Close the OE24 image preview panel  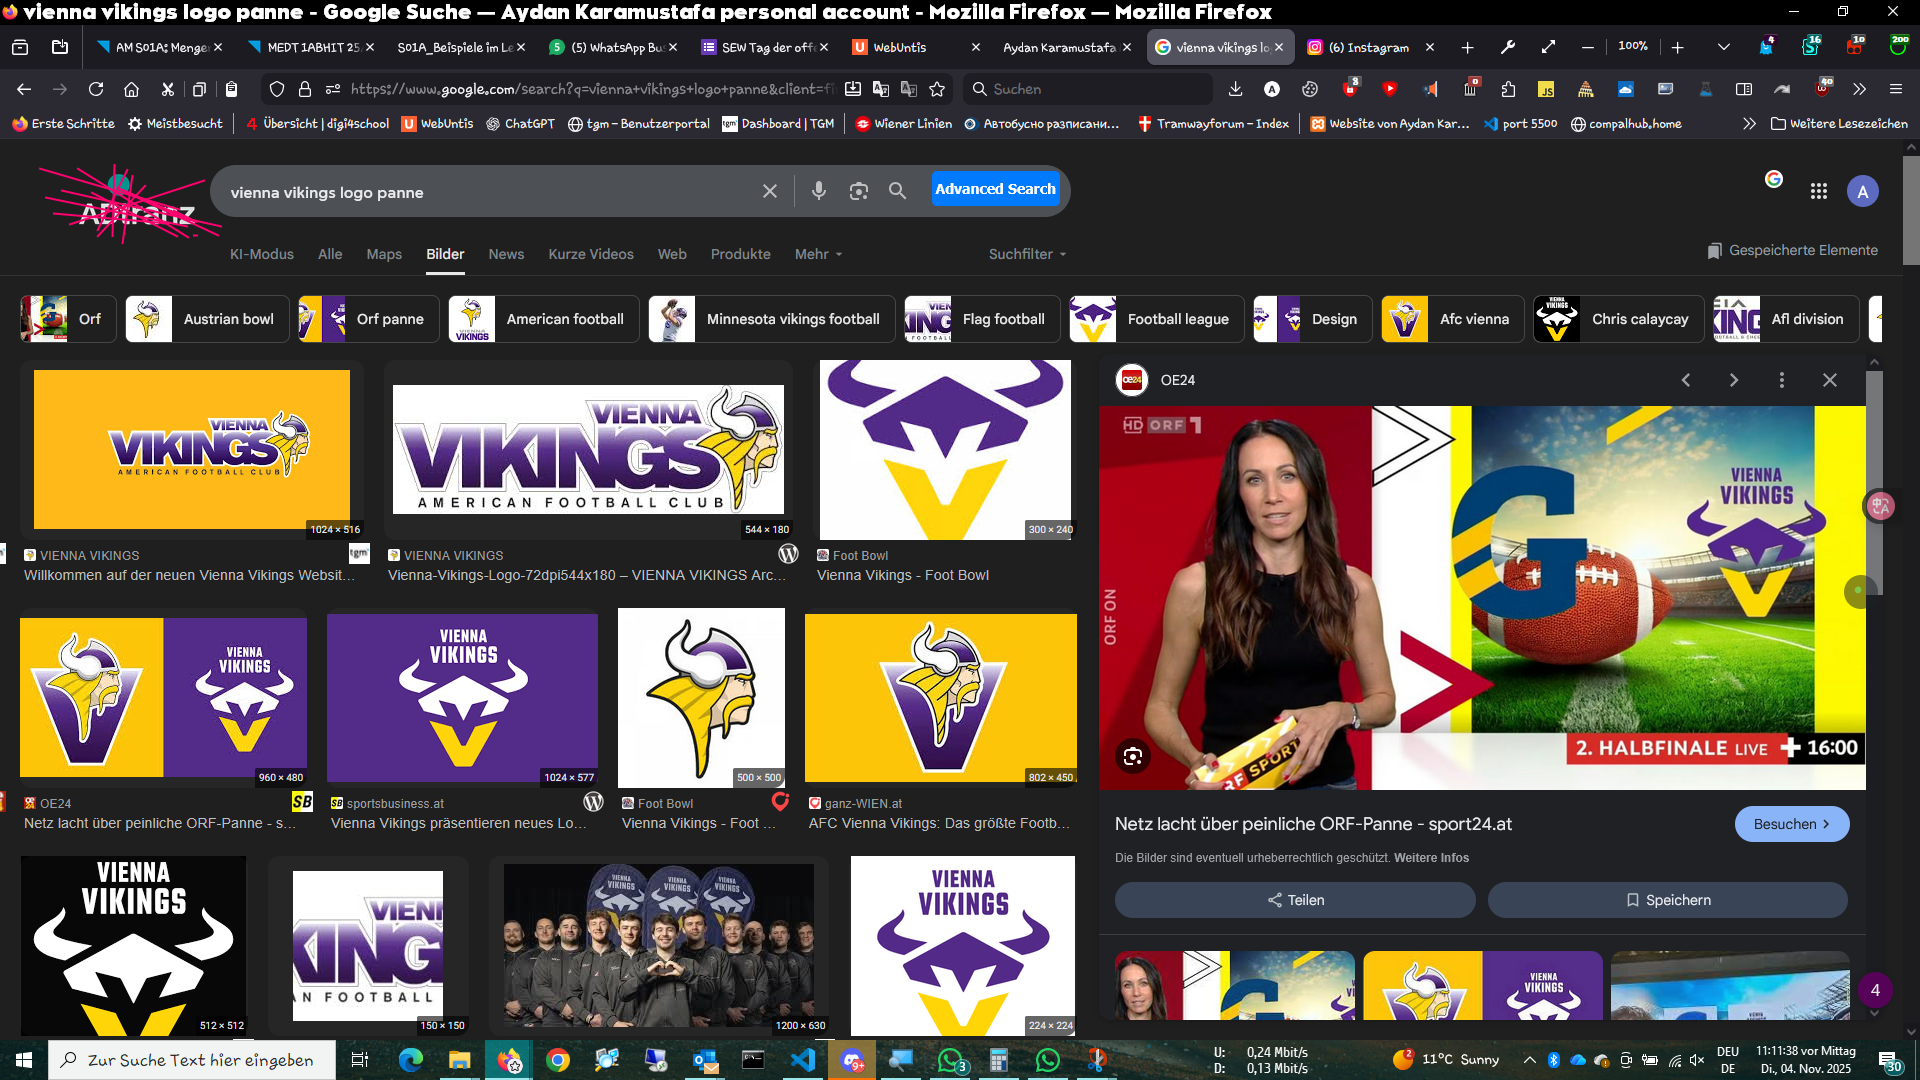(x=1830, y=380)
